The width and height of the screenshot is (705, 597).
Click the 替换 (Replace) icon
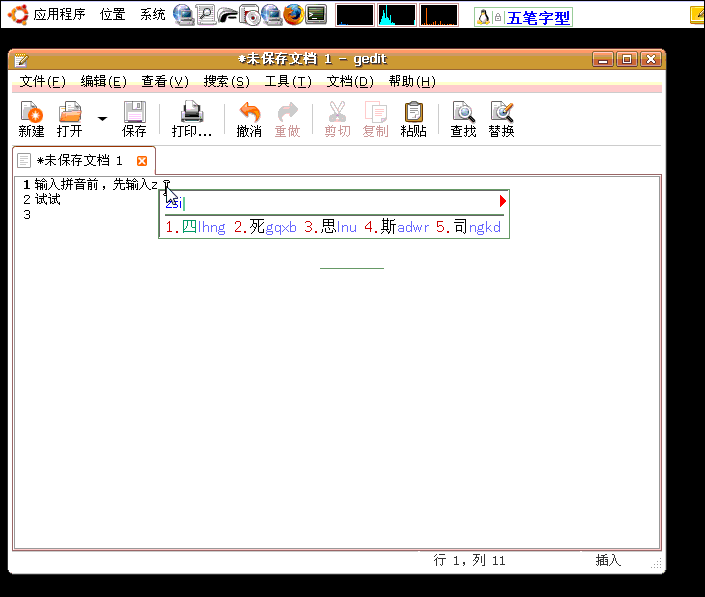click(502, 112)
